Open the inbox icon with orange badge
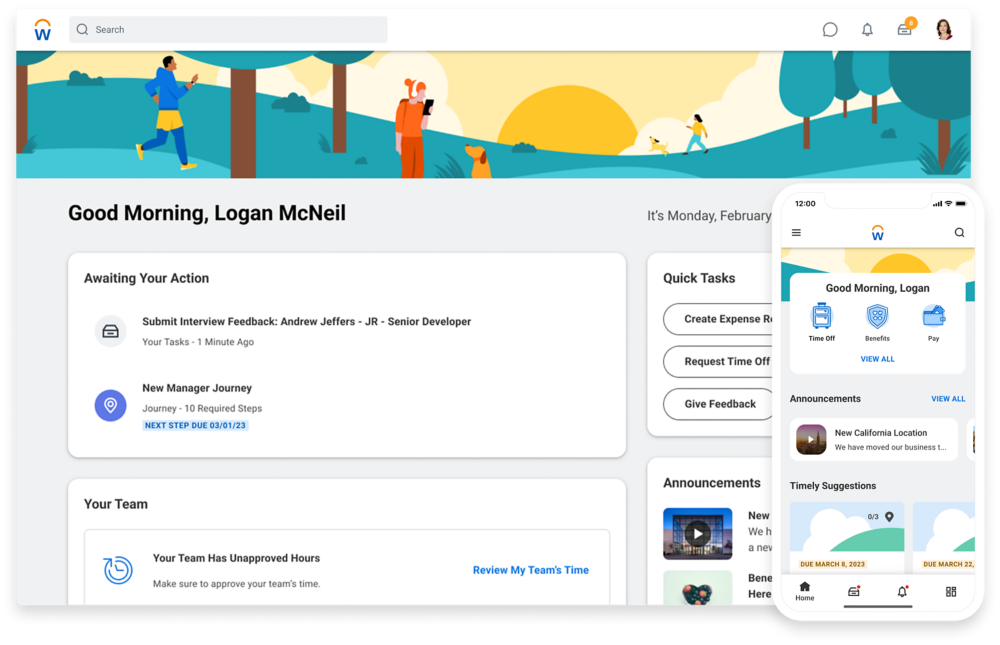1000x645 pixels. 905,30
